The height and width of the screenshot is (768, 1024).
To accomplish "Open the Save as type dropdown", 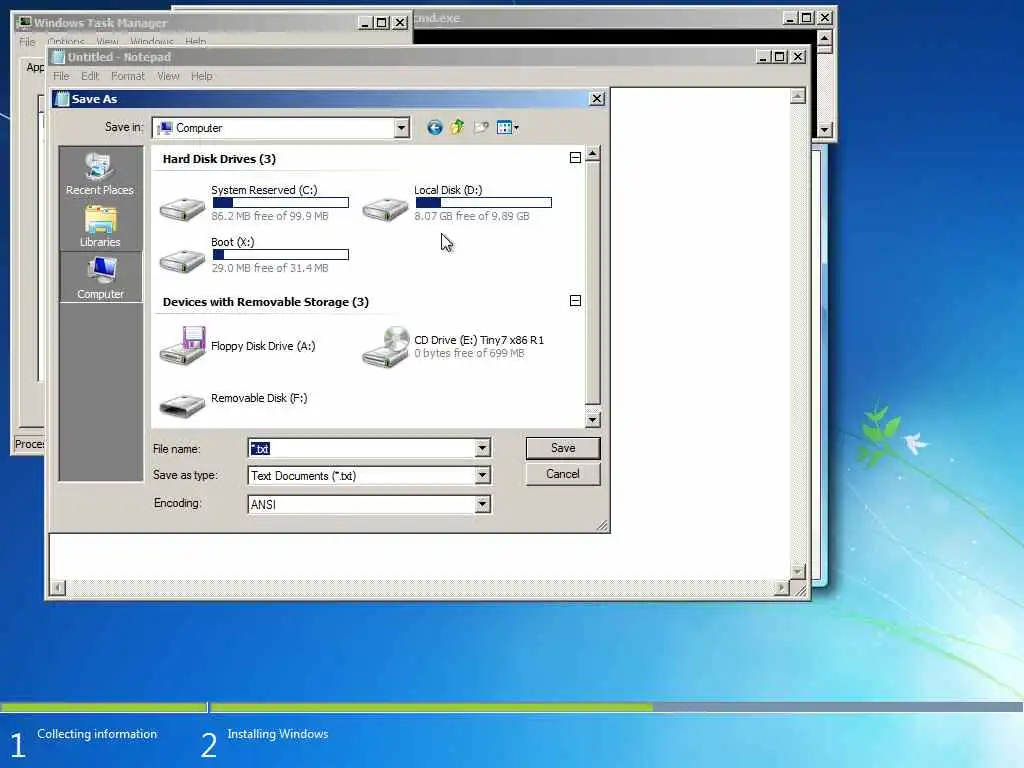I will 482,475.
